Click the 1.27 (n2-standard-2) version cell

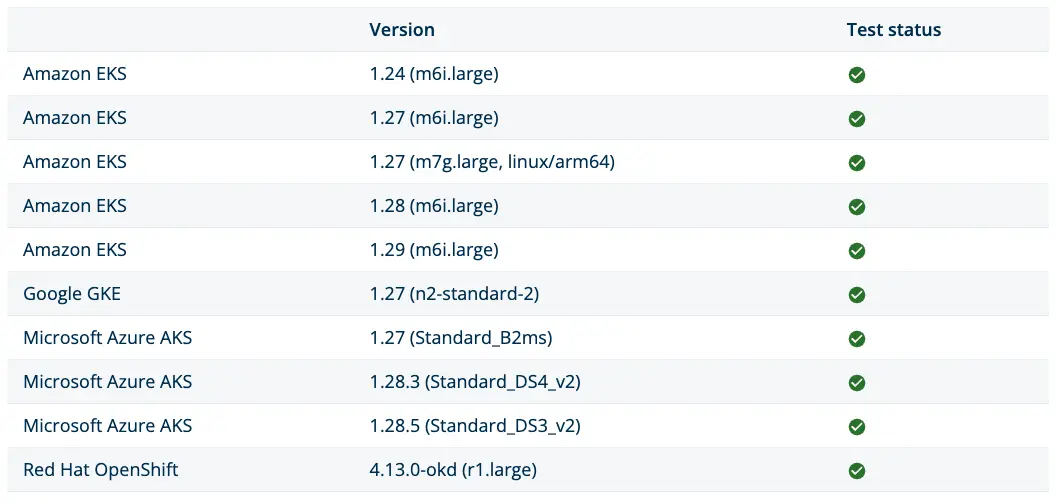(x=454, y=294)
